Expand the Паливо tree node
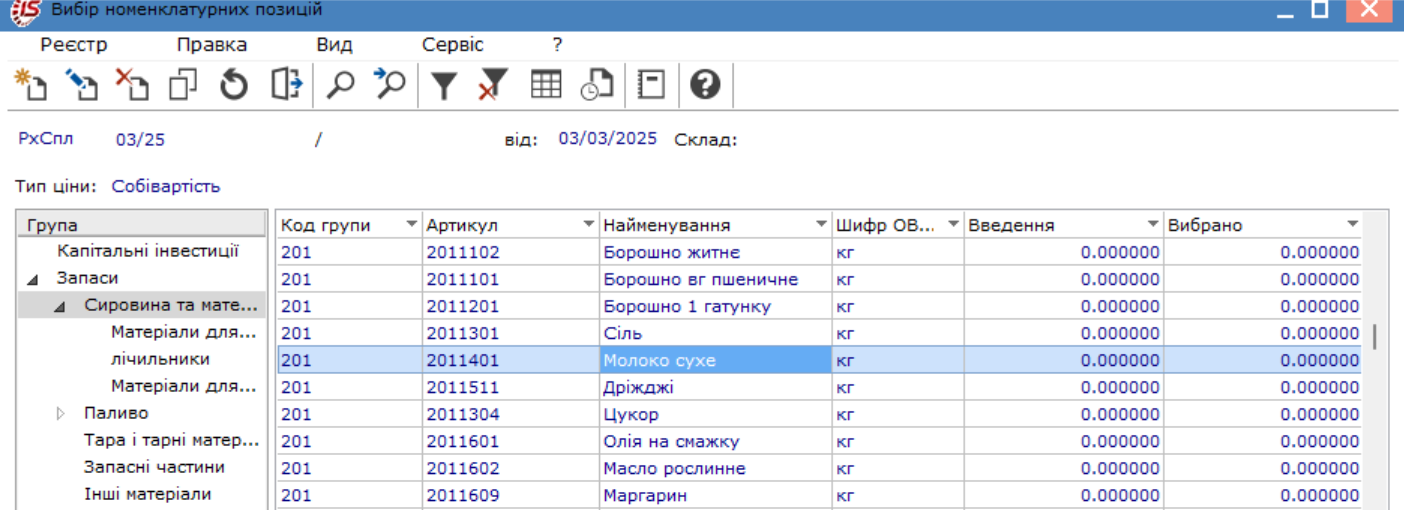The image size is (1404, 510). point(61,413)
